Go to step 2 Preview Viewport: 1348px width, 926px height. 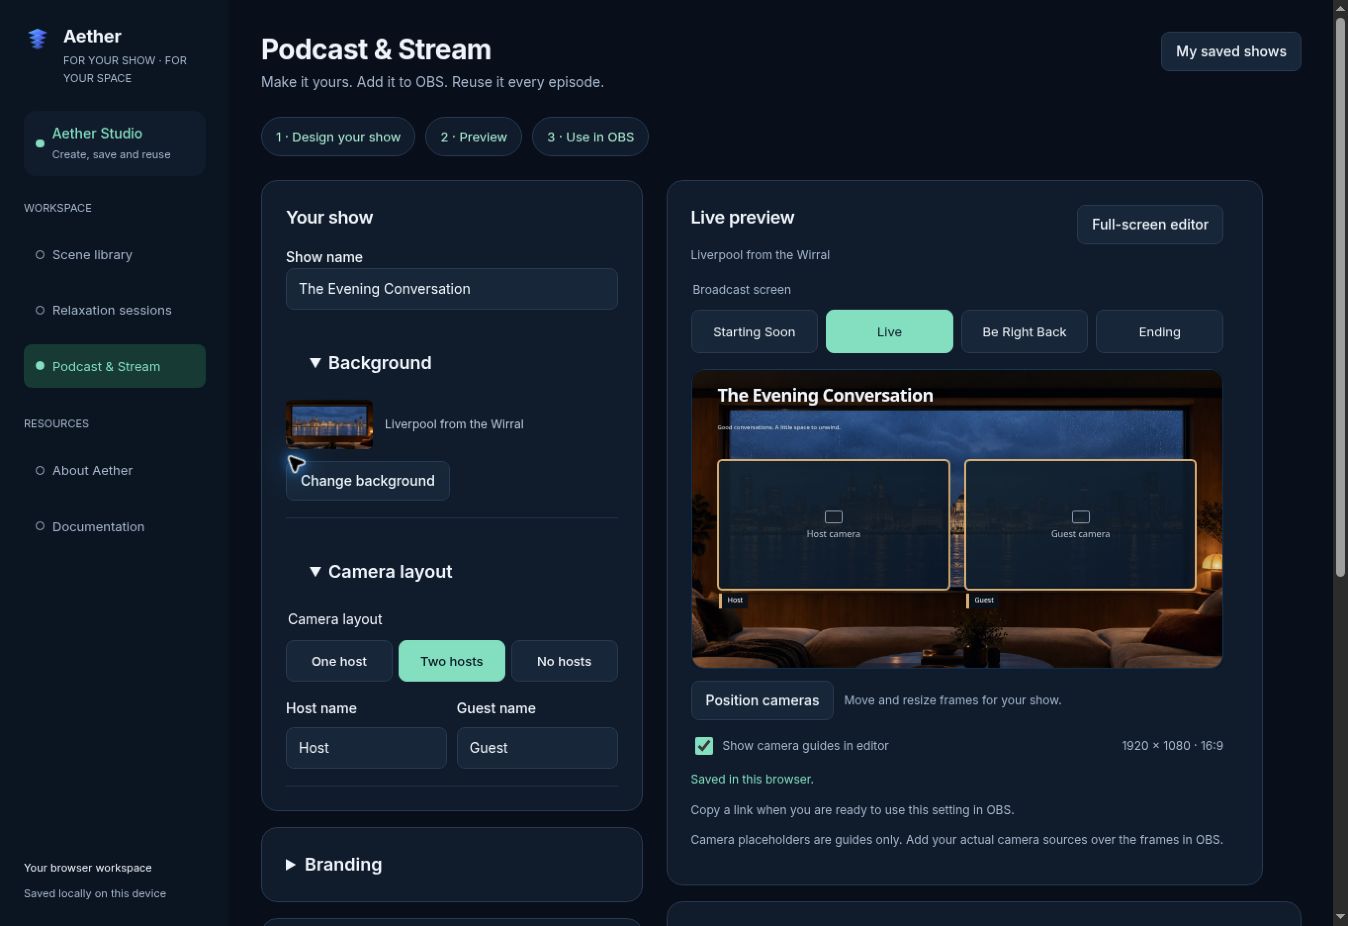pyautogui.click(x=474, y=137)
